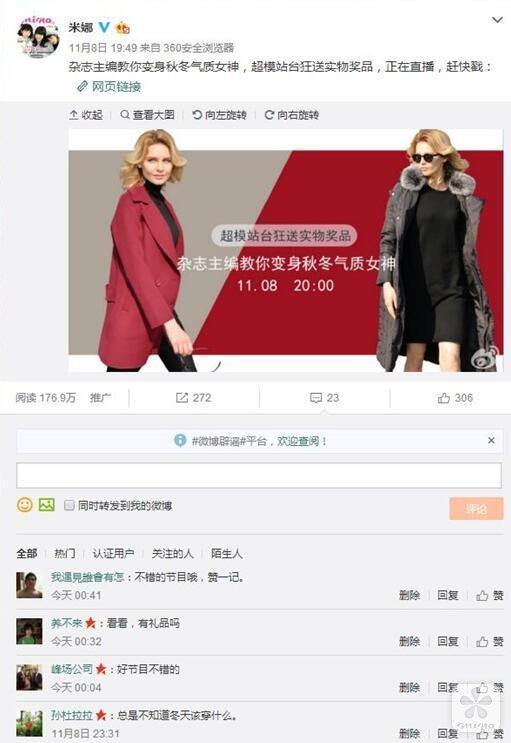The image size is (511, 743).
Task: Click inside the comment text box
Action: pyautogui.click(x=259, y=475)
